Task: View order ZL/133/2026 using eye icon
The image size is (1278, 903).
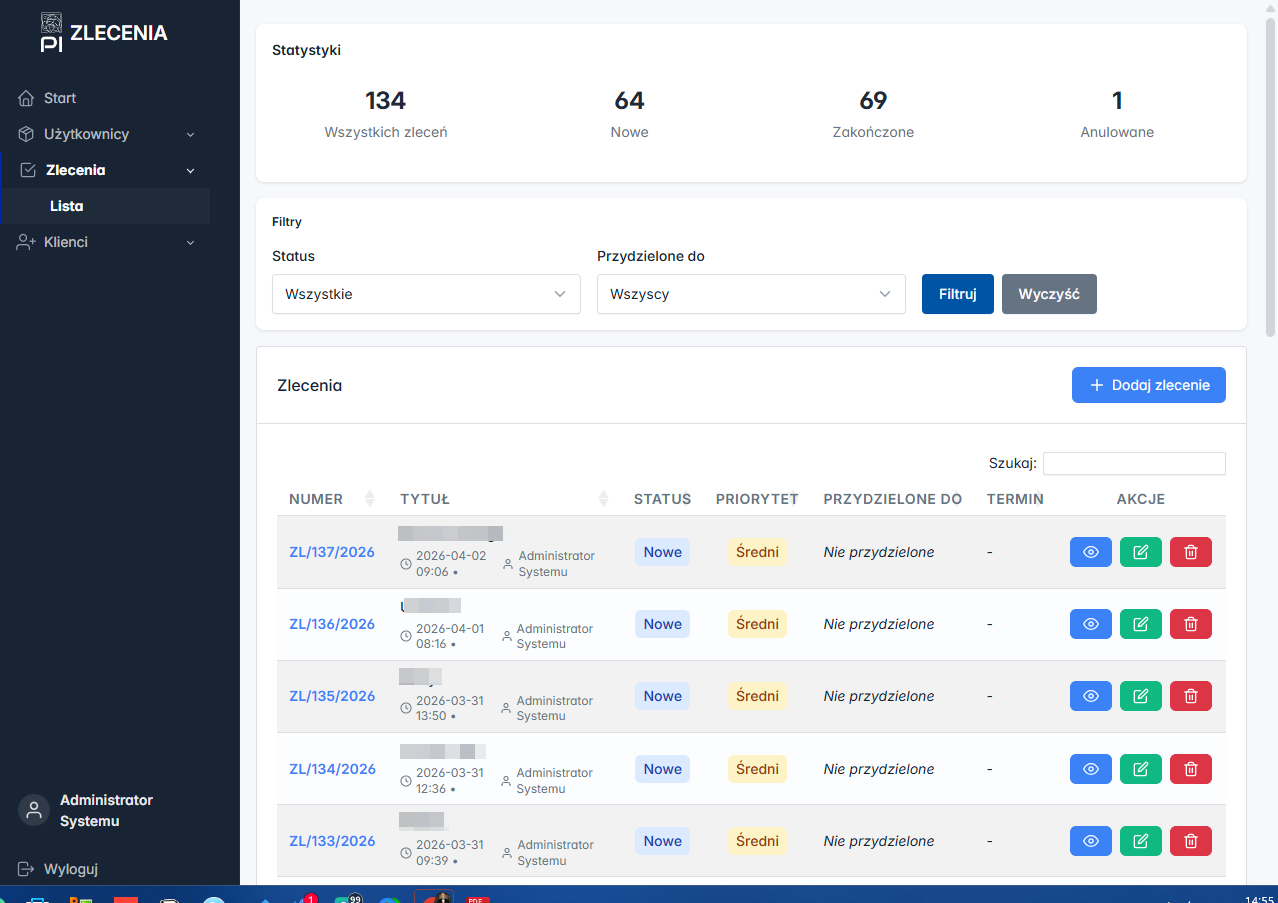Action: pos(1090,841)
